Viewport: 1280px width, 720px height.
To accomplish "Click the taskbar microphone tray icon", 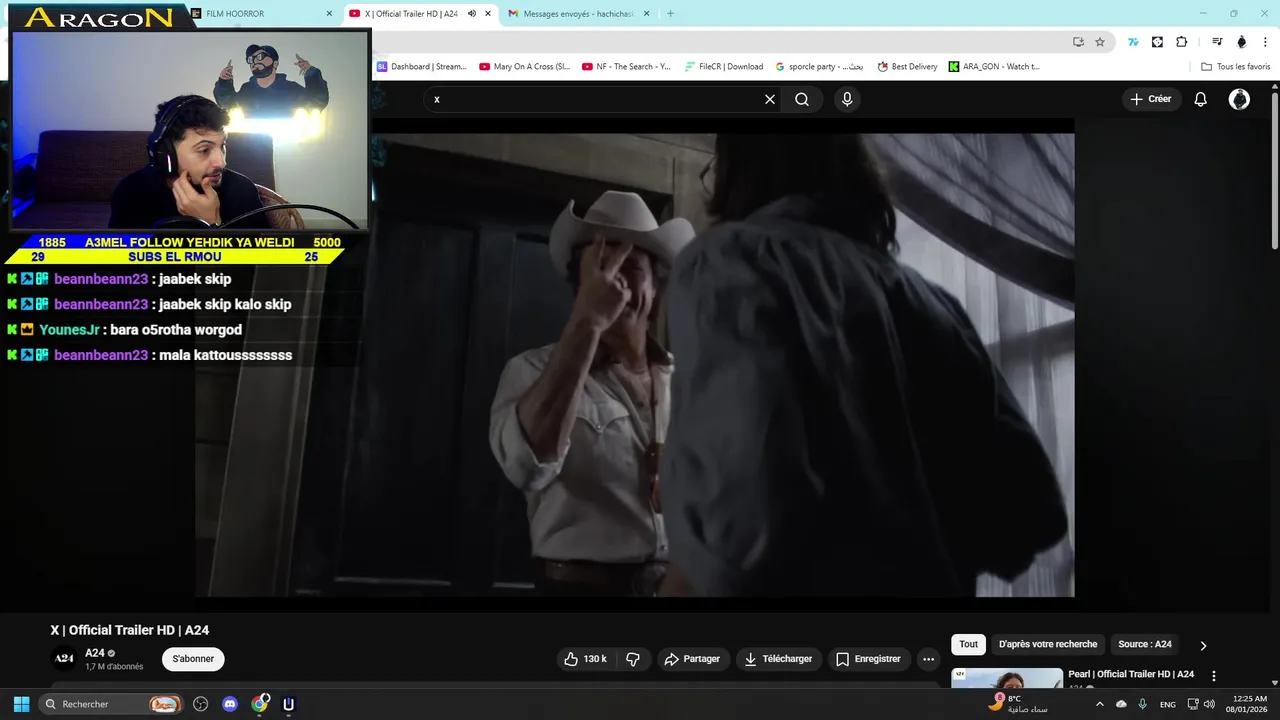I will point(1142,704).
